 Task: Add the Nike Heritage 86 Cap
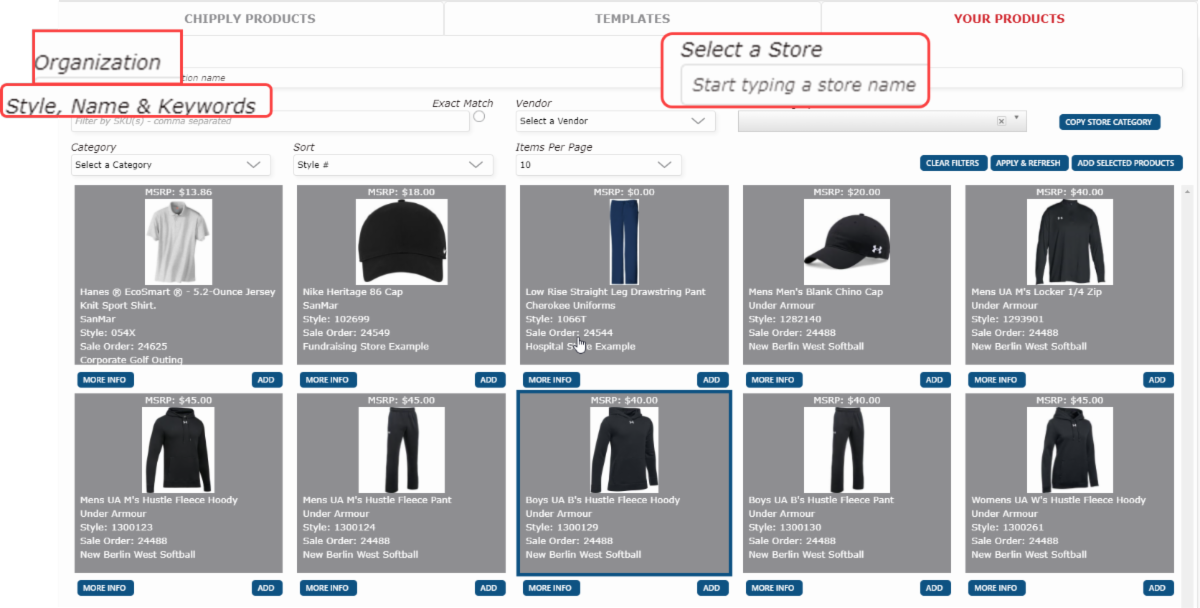pos(490,380)
